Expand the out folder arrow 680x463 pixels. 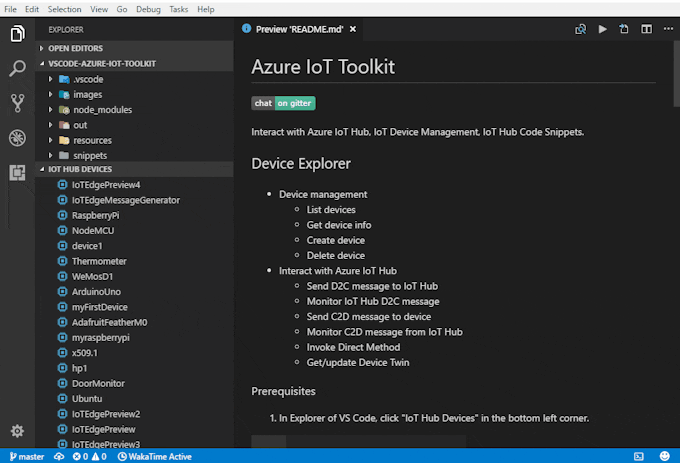click(x=50, y=125)
